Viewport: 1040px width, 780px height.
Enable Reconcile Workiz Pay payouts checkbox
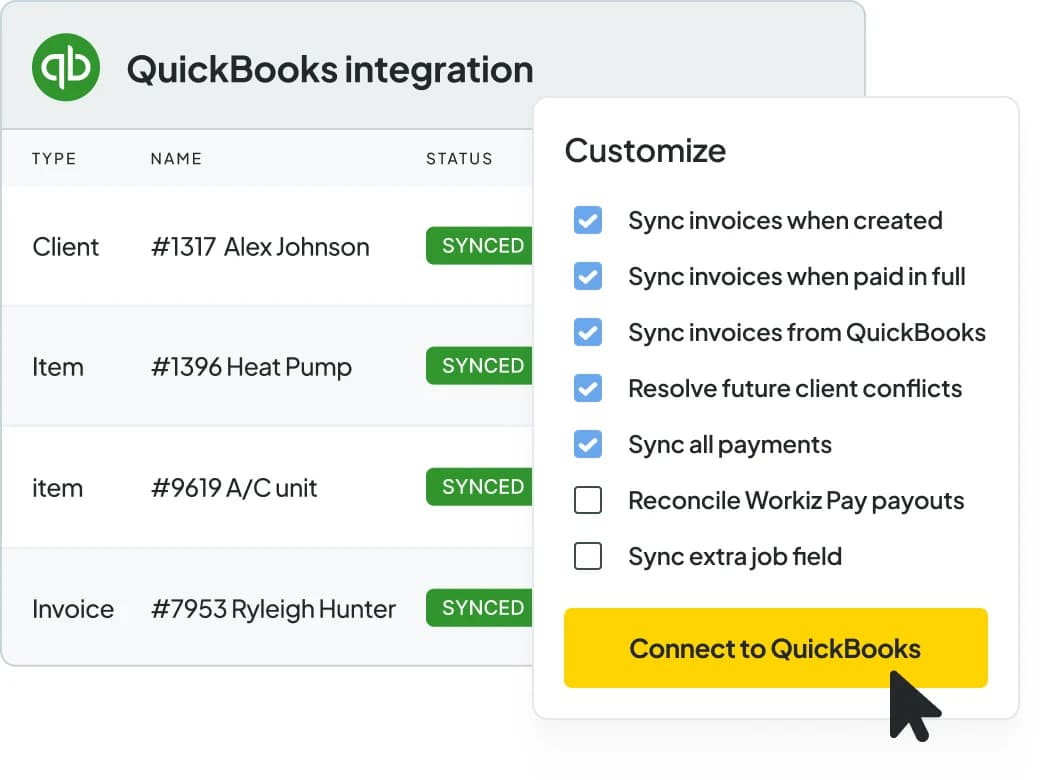coord(588,500)
